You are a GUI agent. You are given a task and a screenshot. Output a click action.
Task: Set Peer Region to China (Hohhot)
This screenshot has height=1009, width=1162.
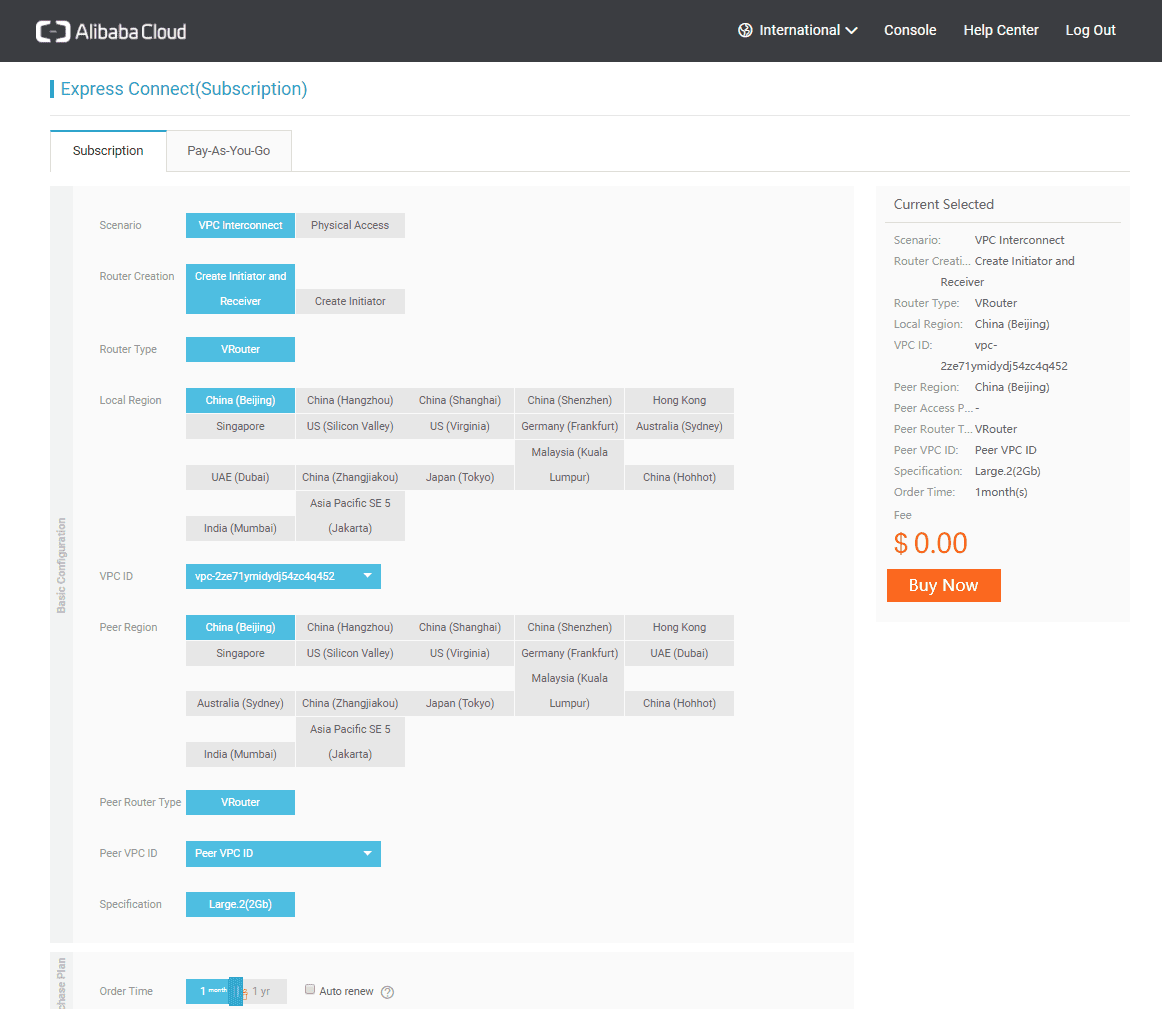coord(679,704)
